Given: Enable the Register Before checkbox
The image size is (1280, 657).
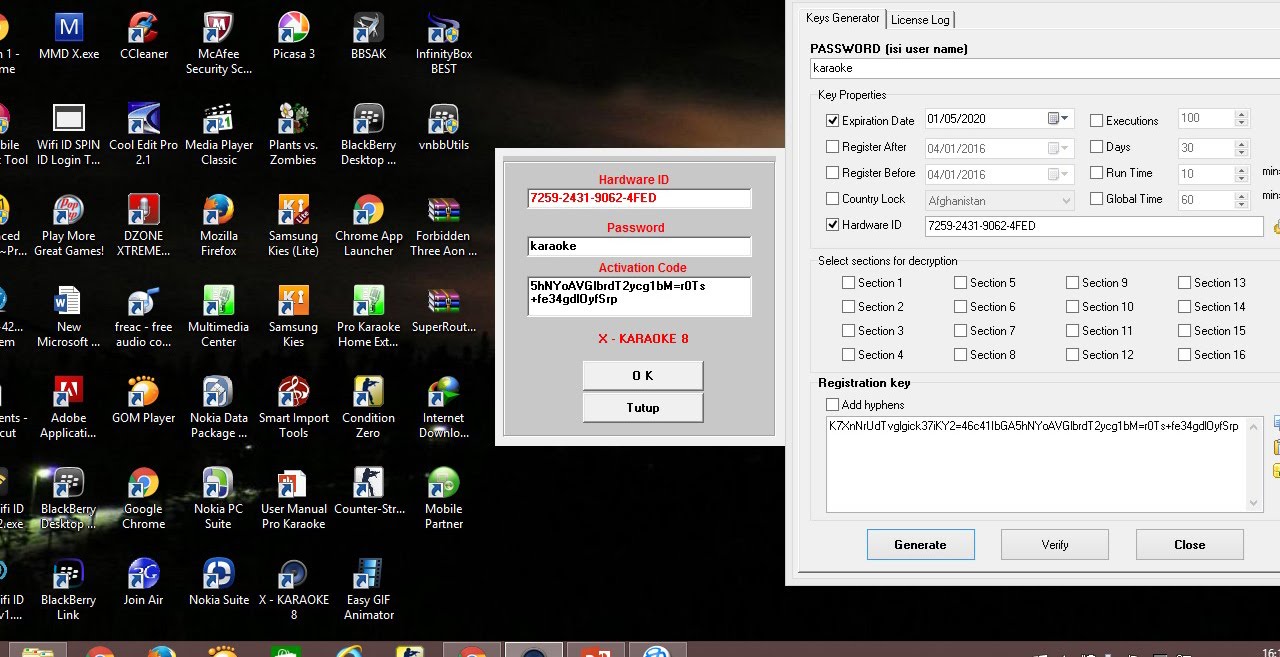Looking at the screenshot, I should click(833, 172).
